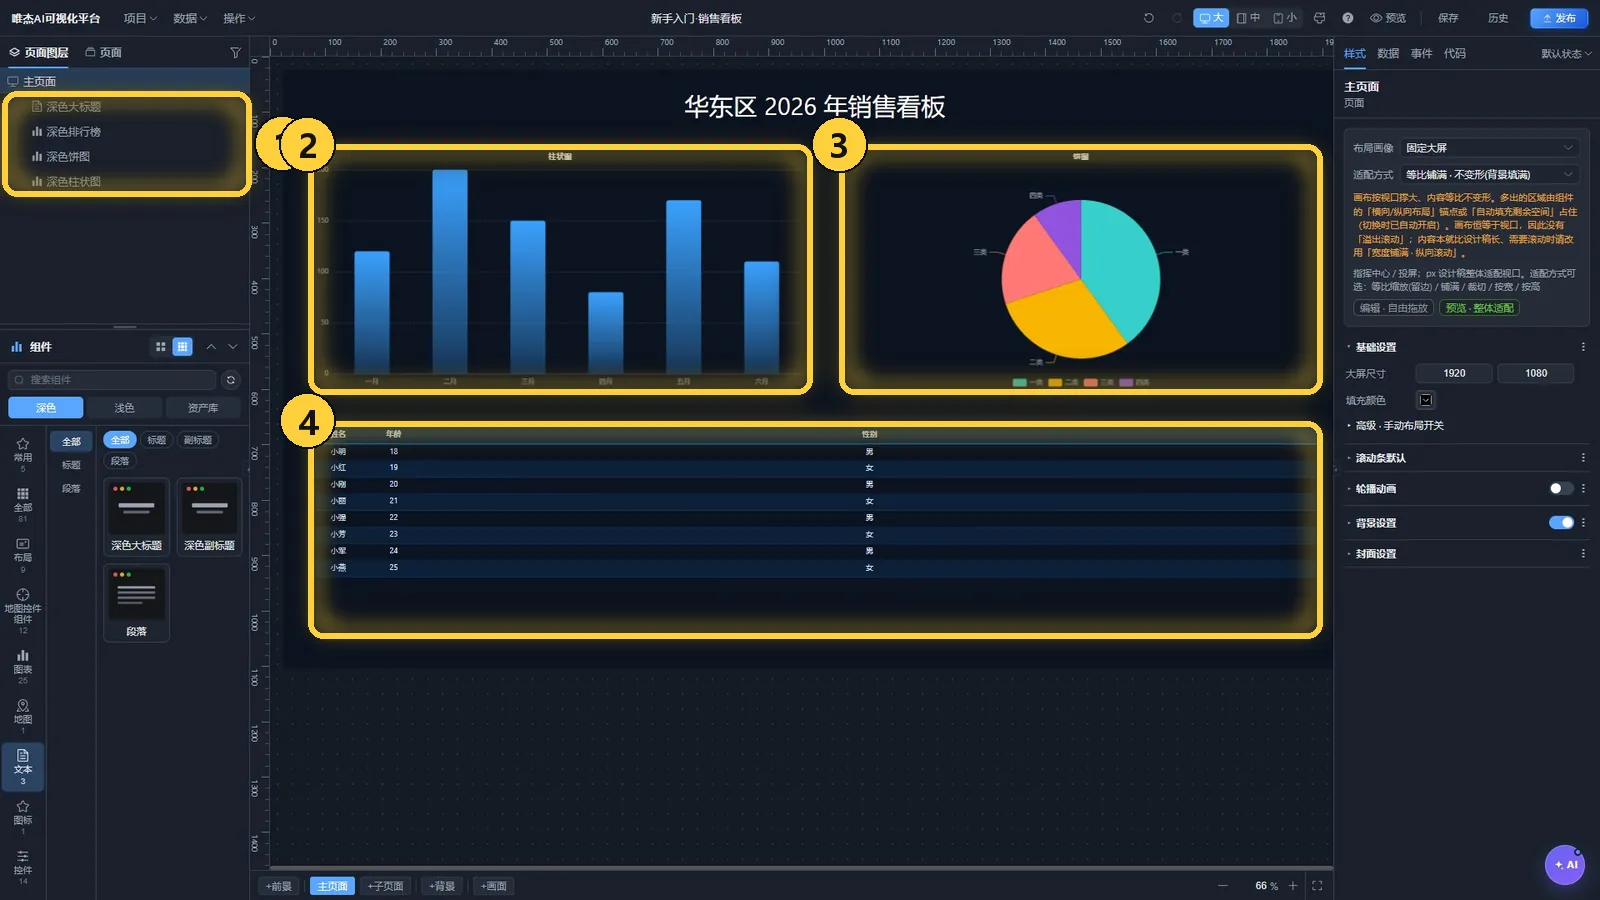Switch component list to dense grid view
The width and height of the screenshot is (1600, 900).
182,347
